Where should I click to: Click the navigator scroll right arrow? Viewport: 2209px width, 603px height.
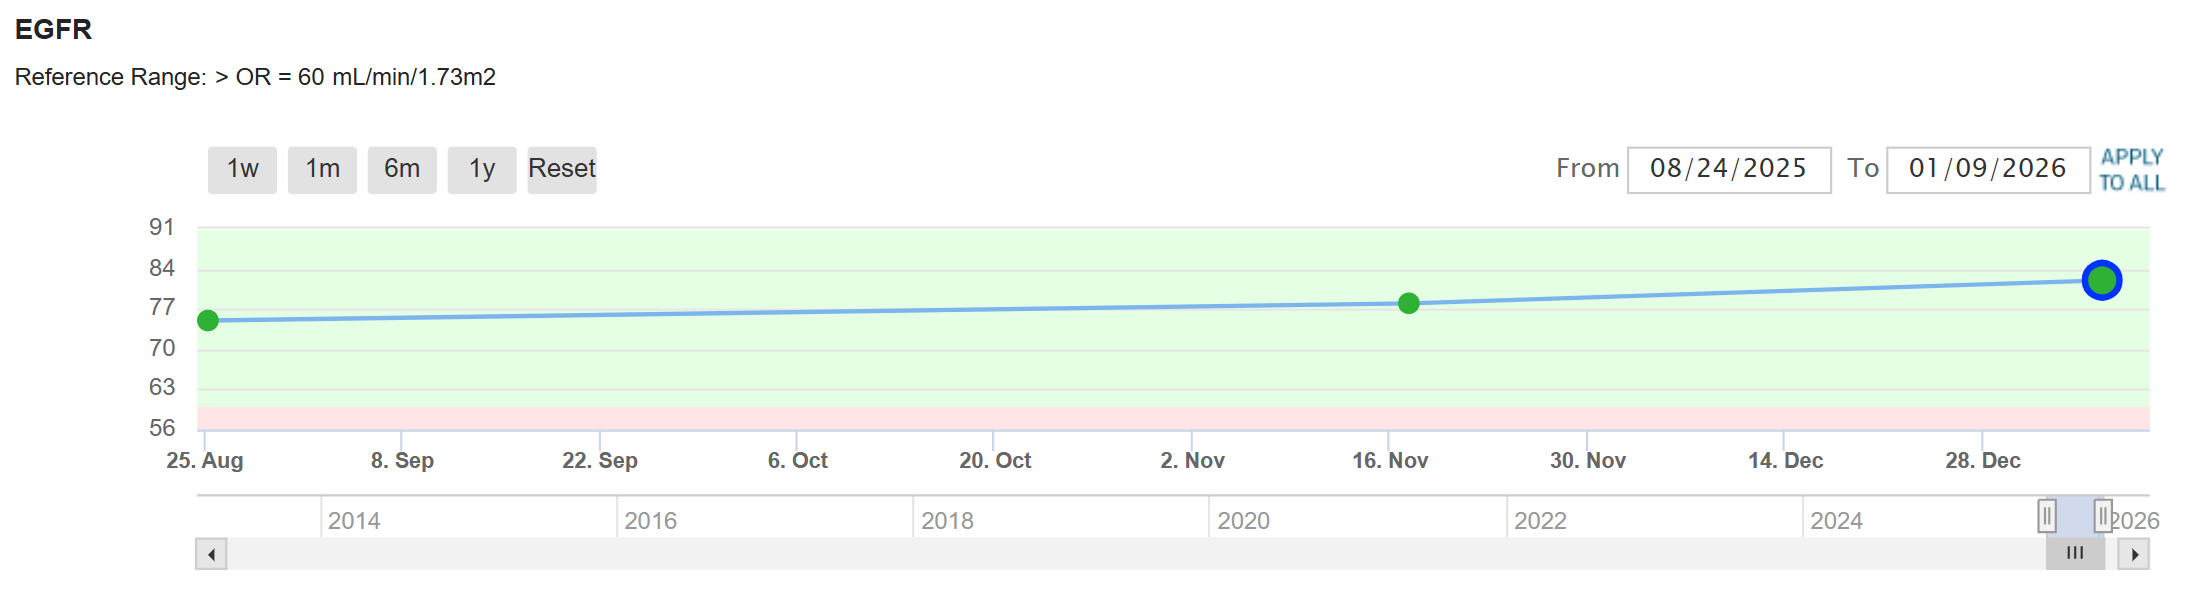click(x=2134, y=554)
